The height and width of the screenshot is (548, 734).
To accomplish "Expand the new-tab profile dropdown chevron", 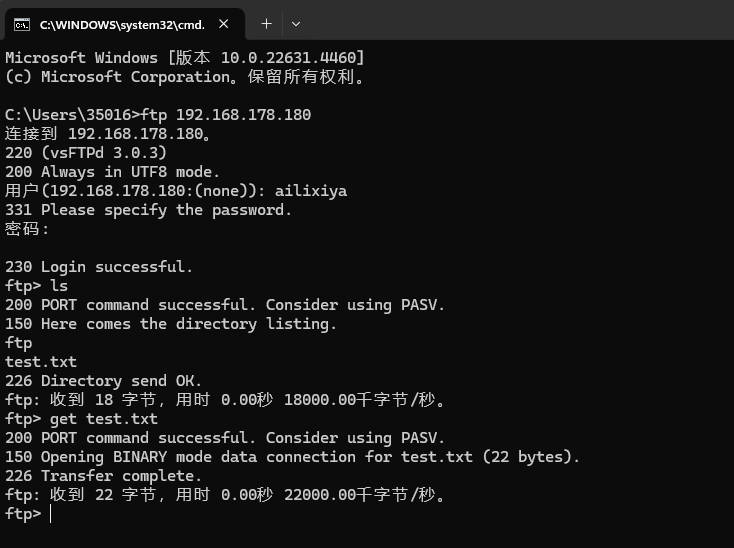I will coord(295,23).
